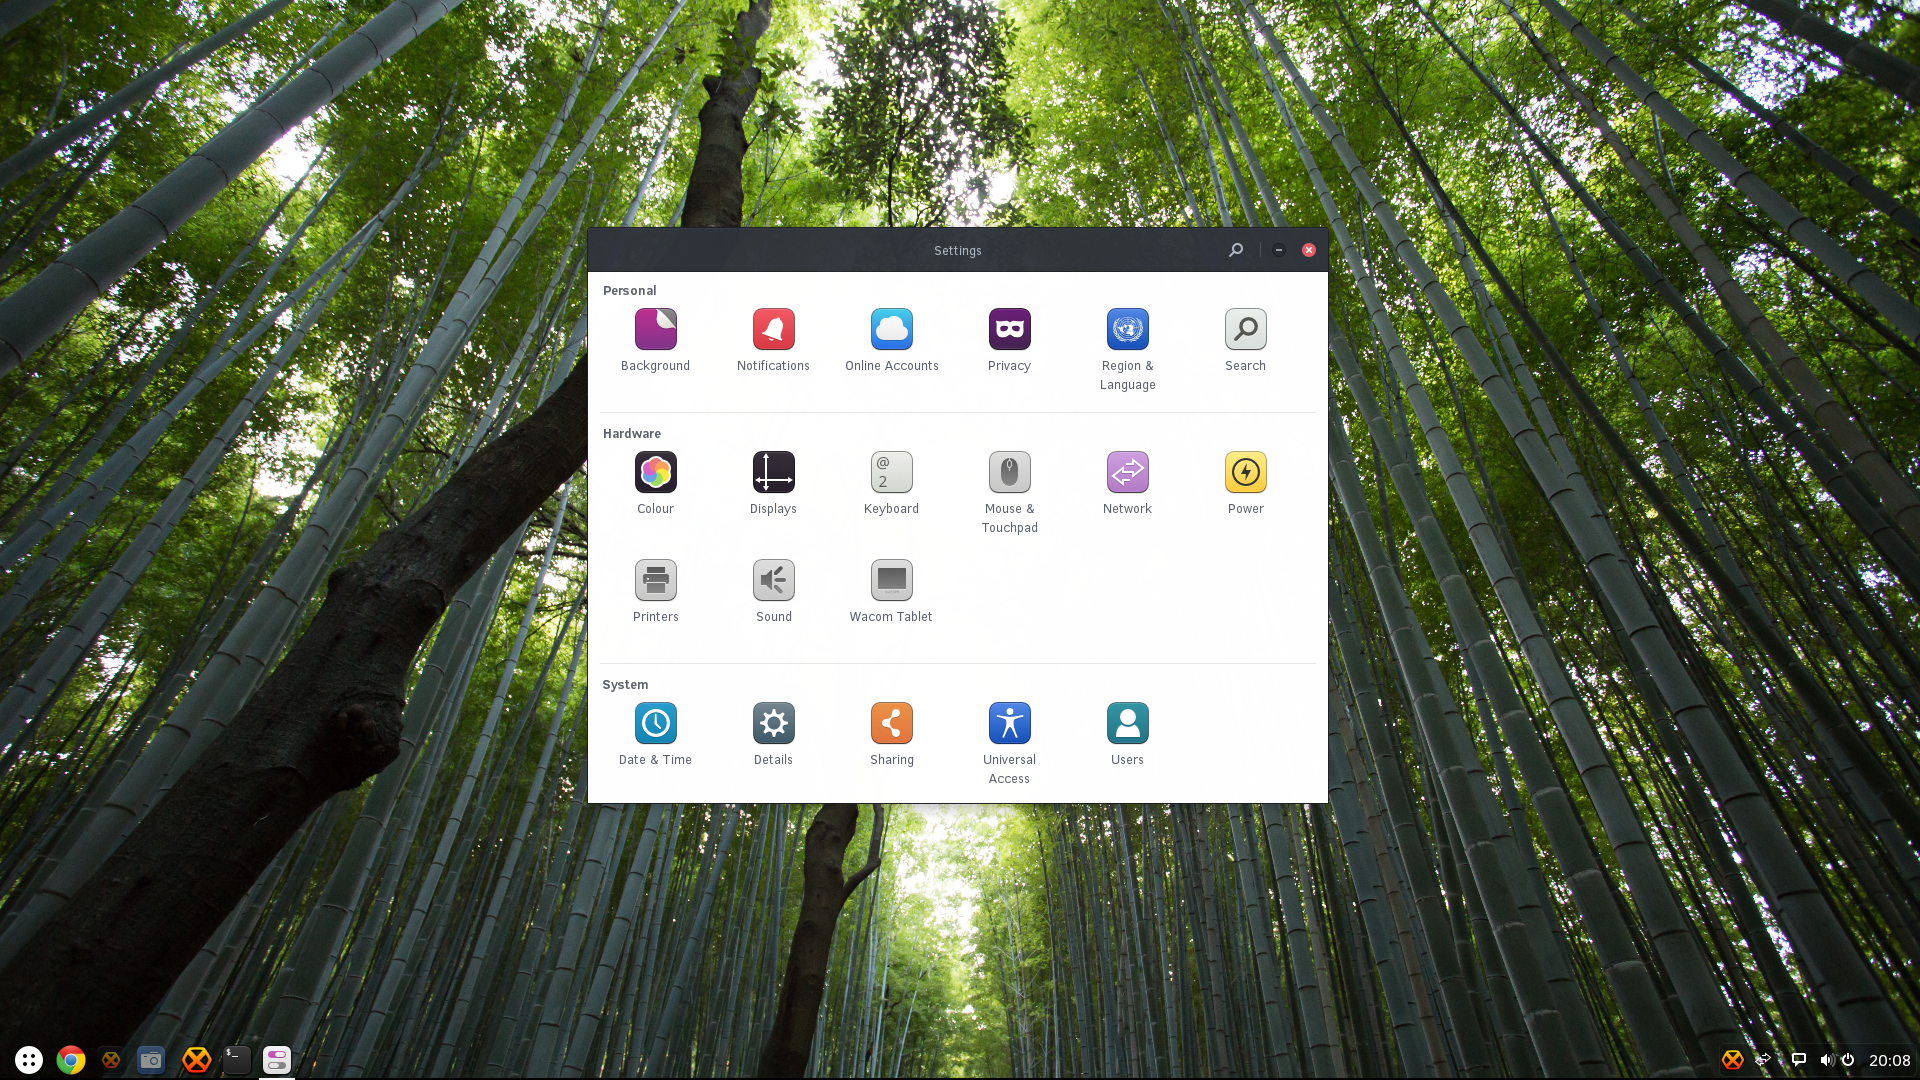Open Sound settings
1920x1080 pixels.
(774, 580)
